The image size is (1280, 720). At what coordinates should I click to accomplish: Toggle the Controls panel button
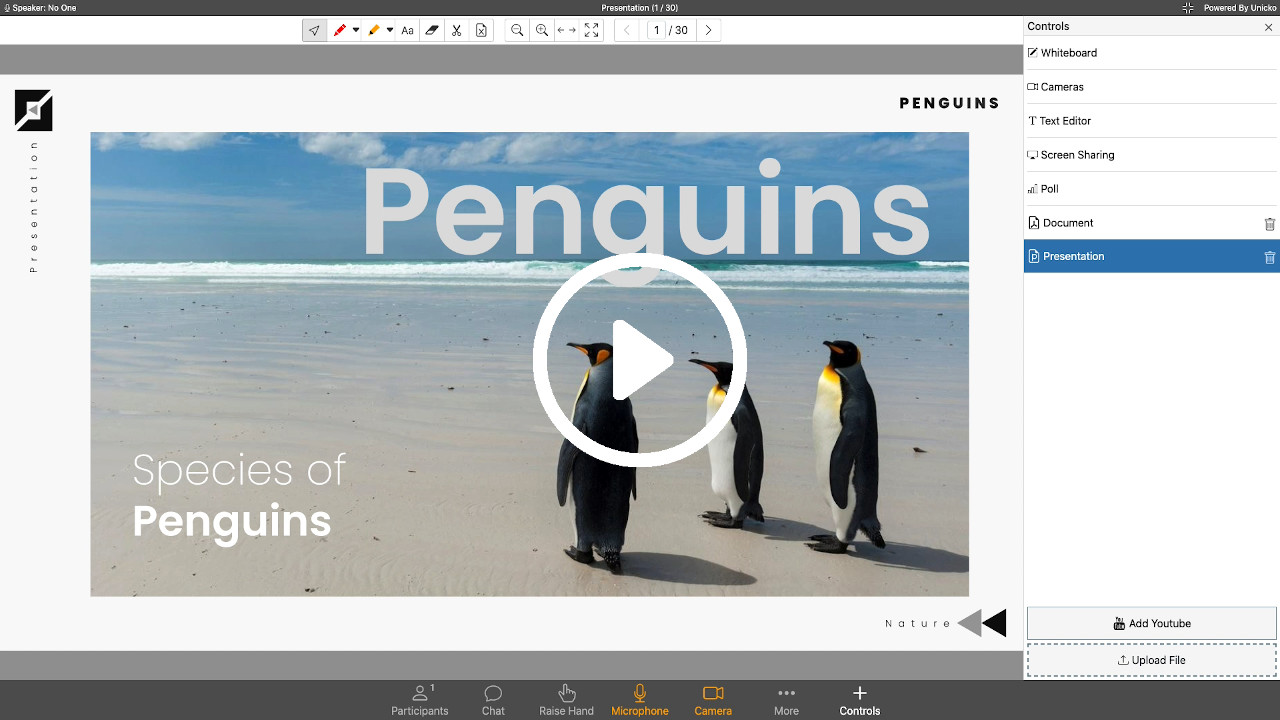(860, 700)
